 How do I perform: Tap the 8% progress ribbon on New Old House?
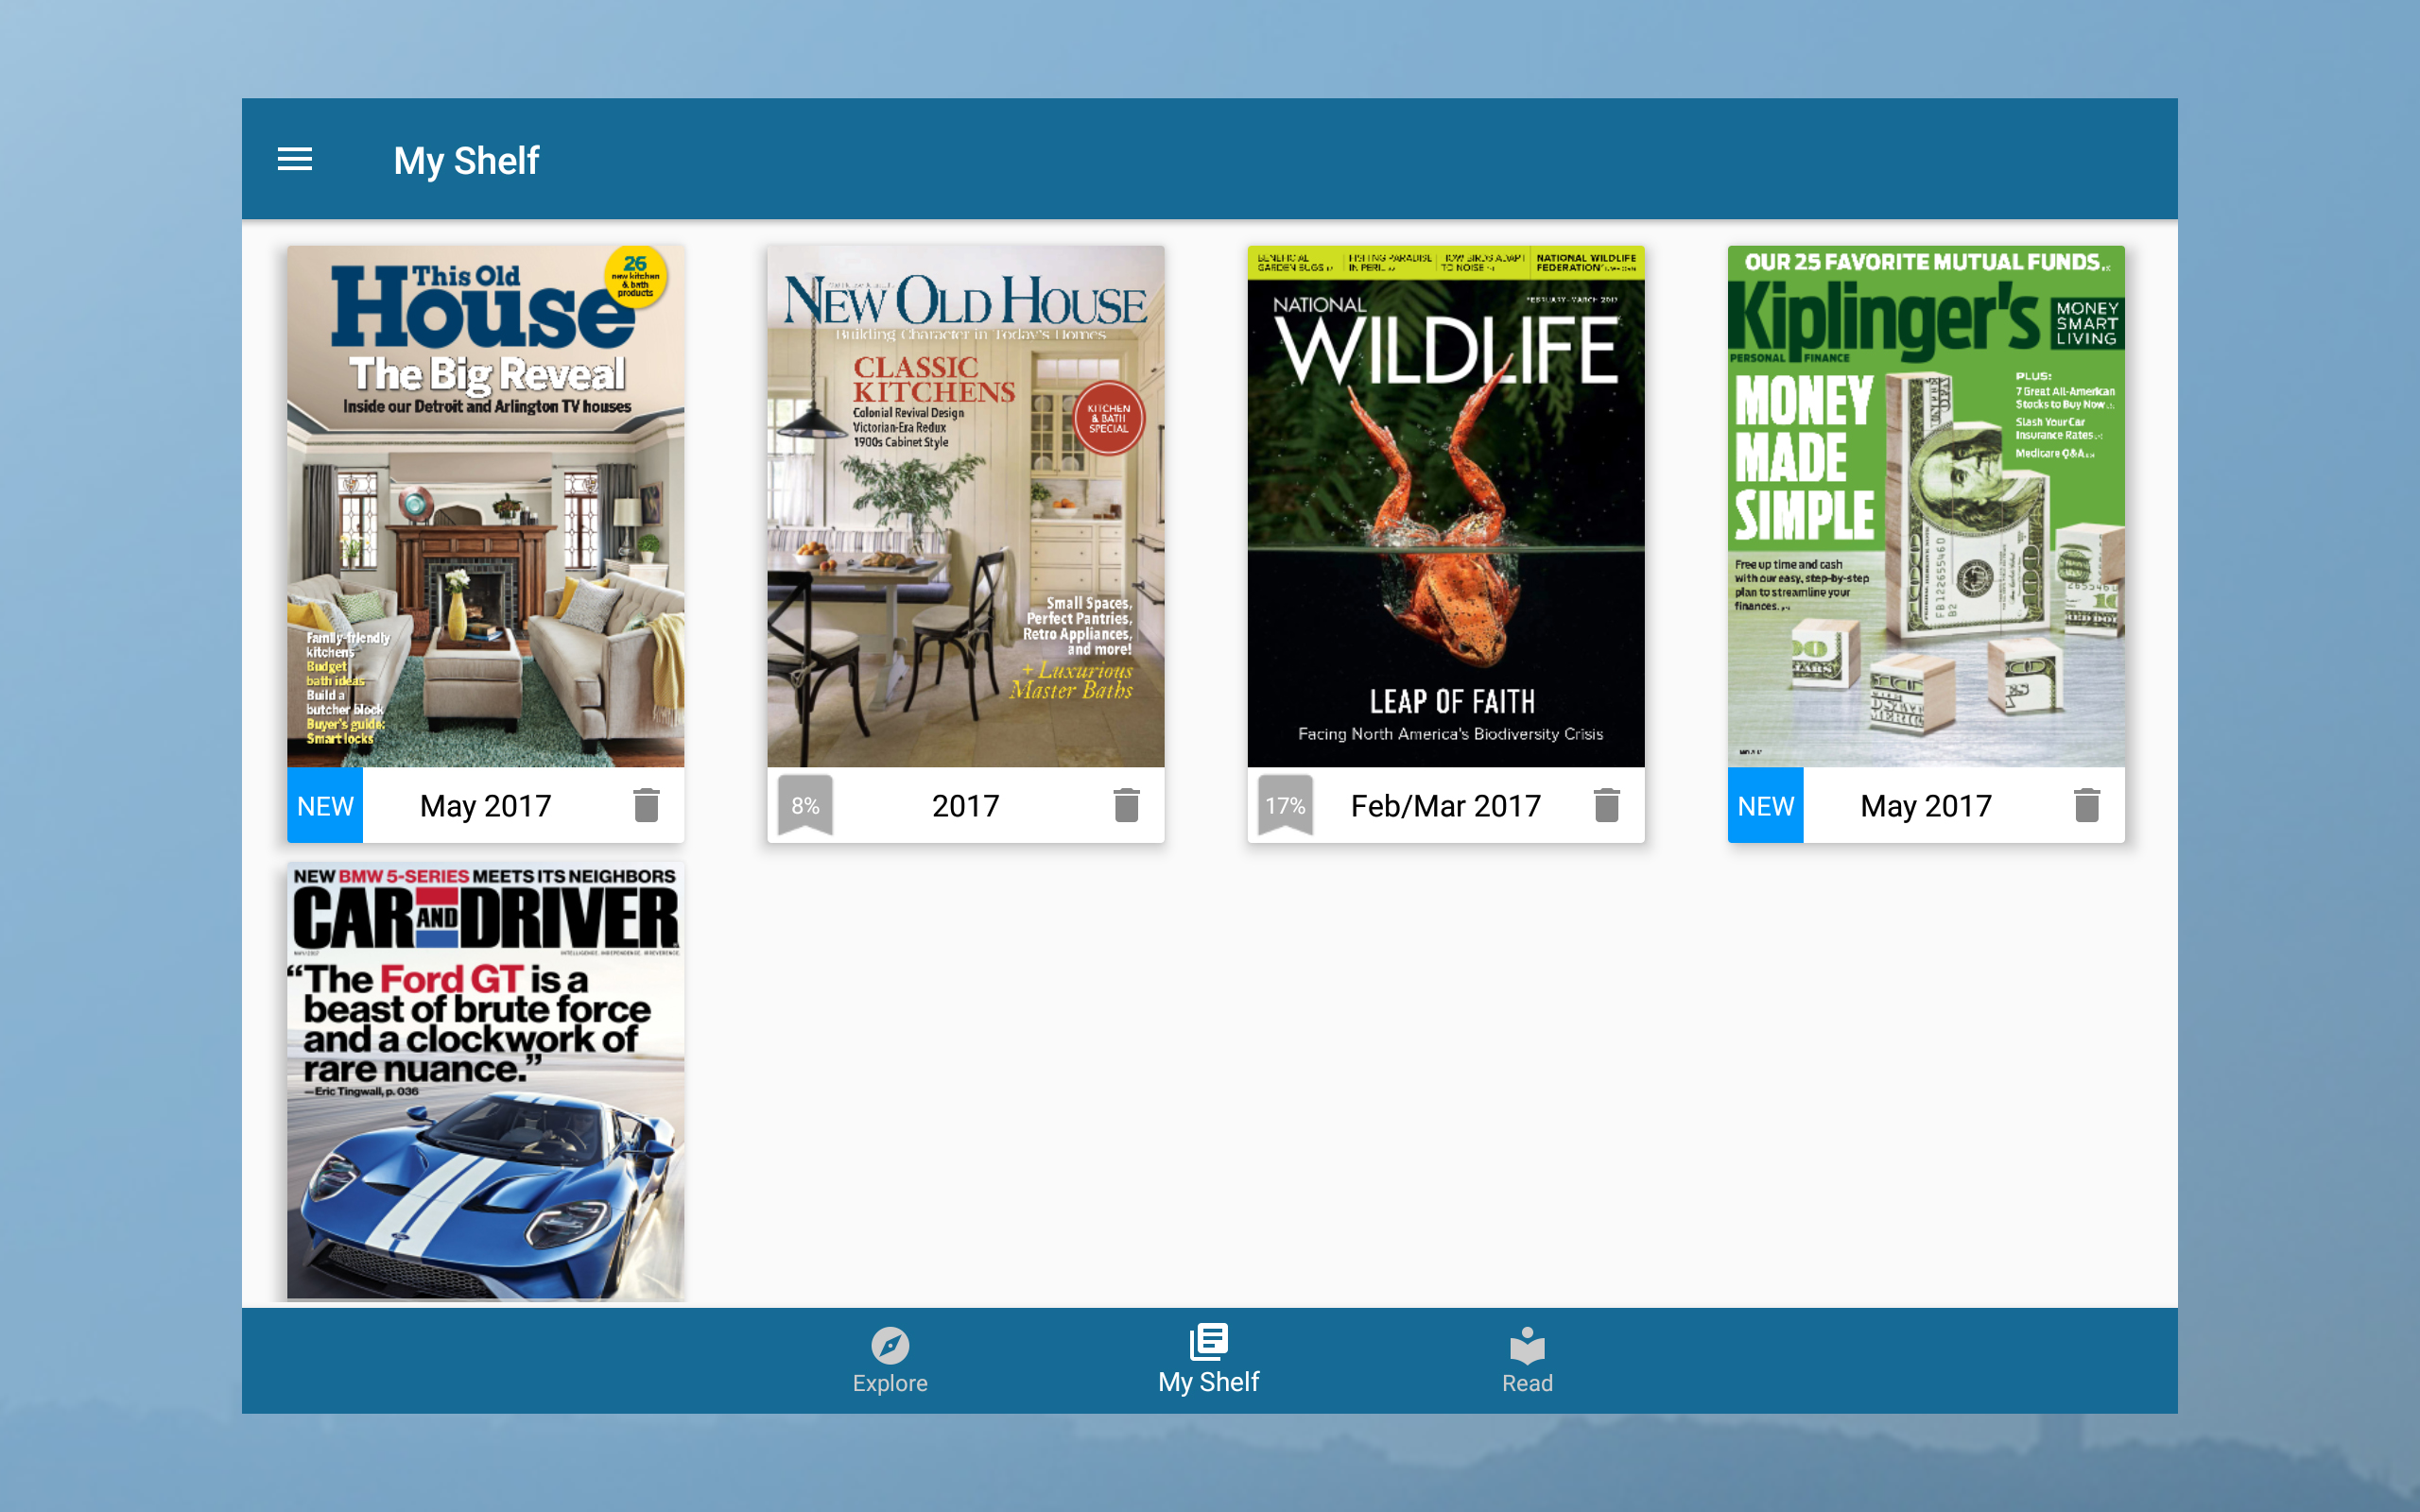click(805, 803)
